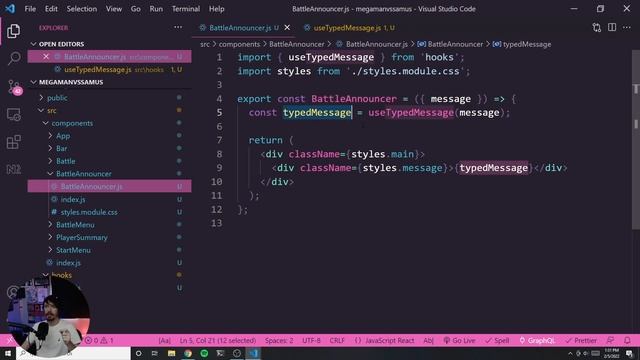Click VS Code icon in taskbar
The width and height of the screenshot is (640, 360).
[253, 353]
